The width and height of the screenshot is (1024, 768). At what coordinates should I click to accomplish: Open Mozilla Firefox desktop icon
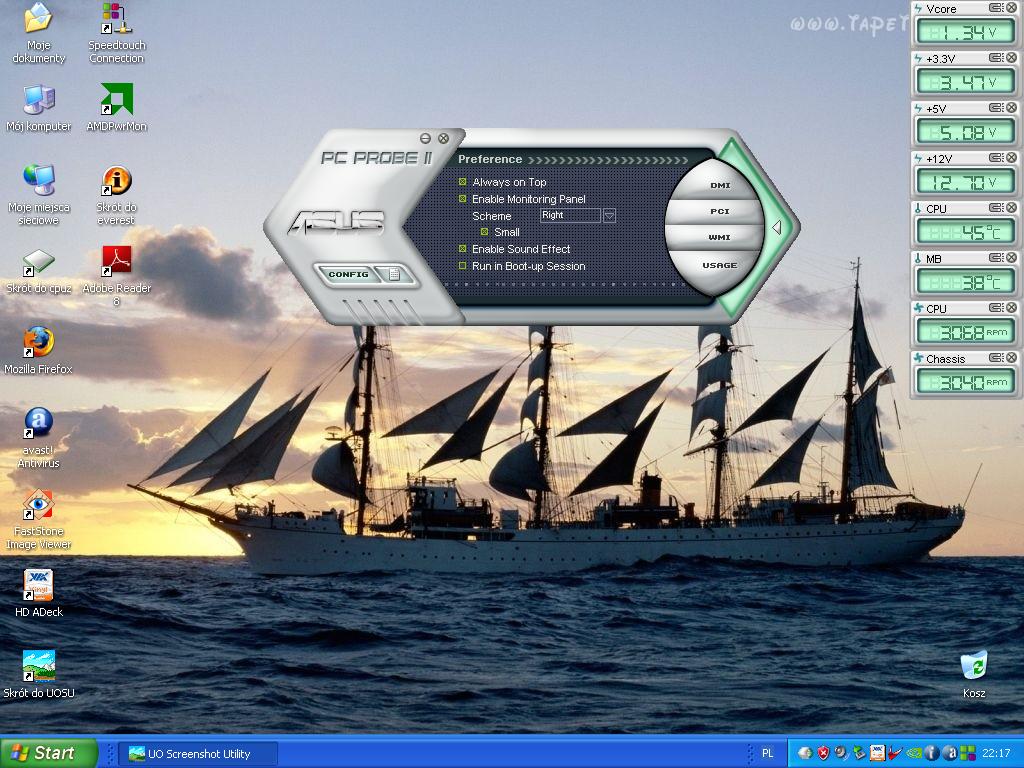pos(38,342)
